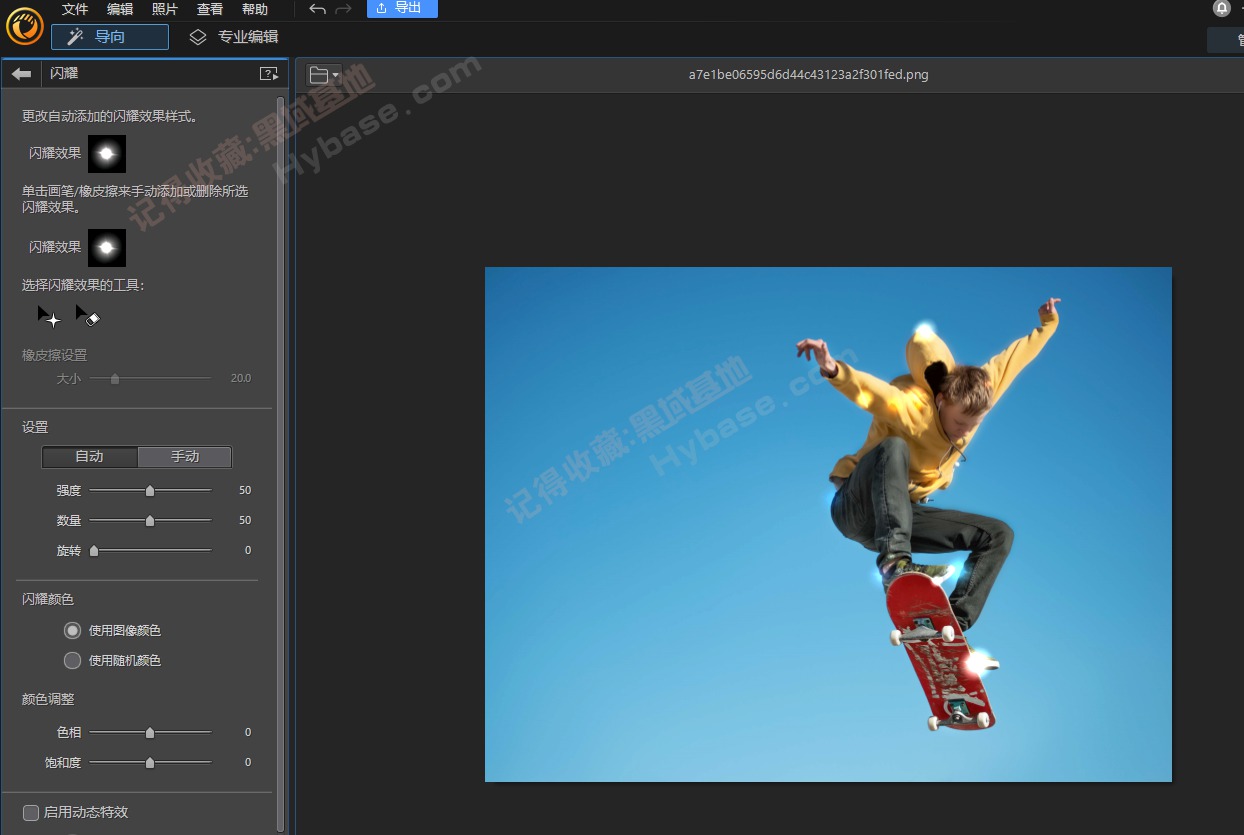Select the sparkle eraser tool
Image resolution: width=1244 pixels, height=835 pixels.
(x=88, y=317)
